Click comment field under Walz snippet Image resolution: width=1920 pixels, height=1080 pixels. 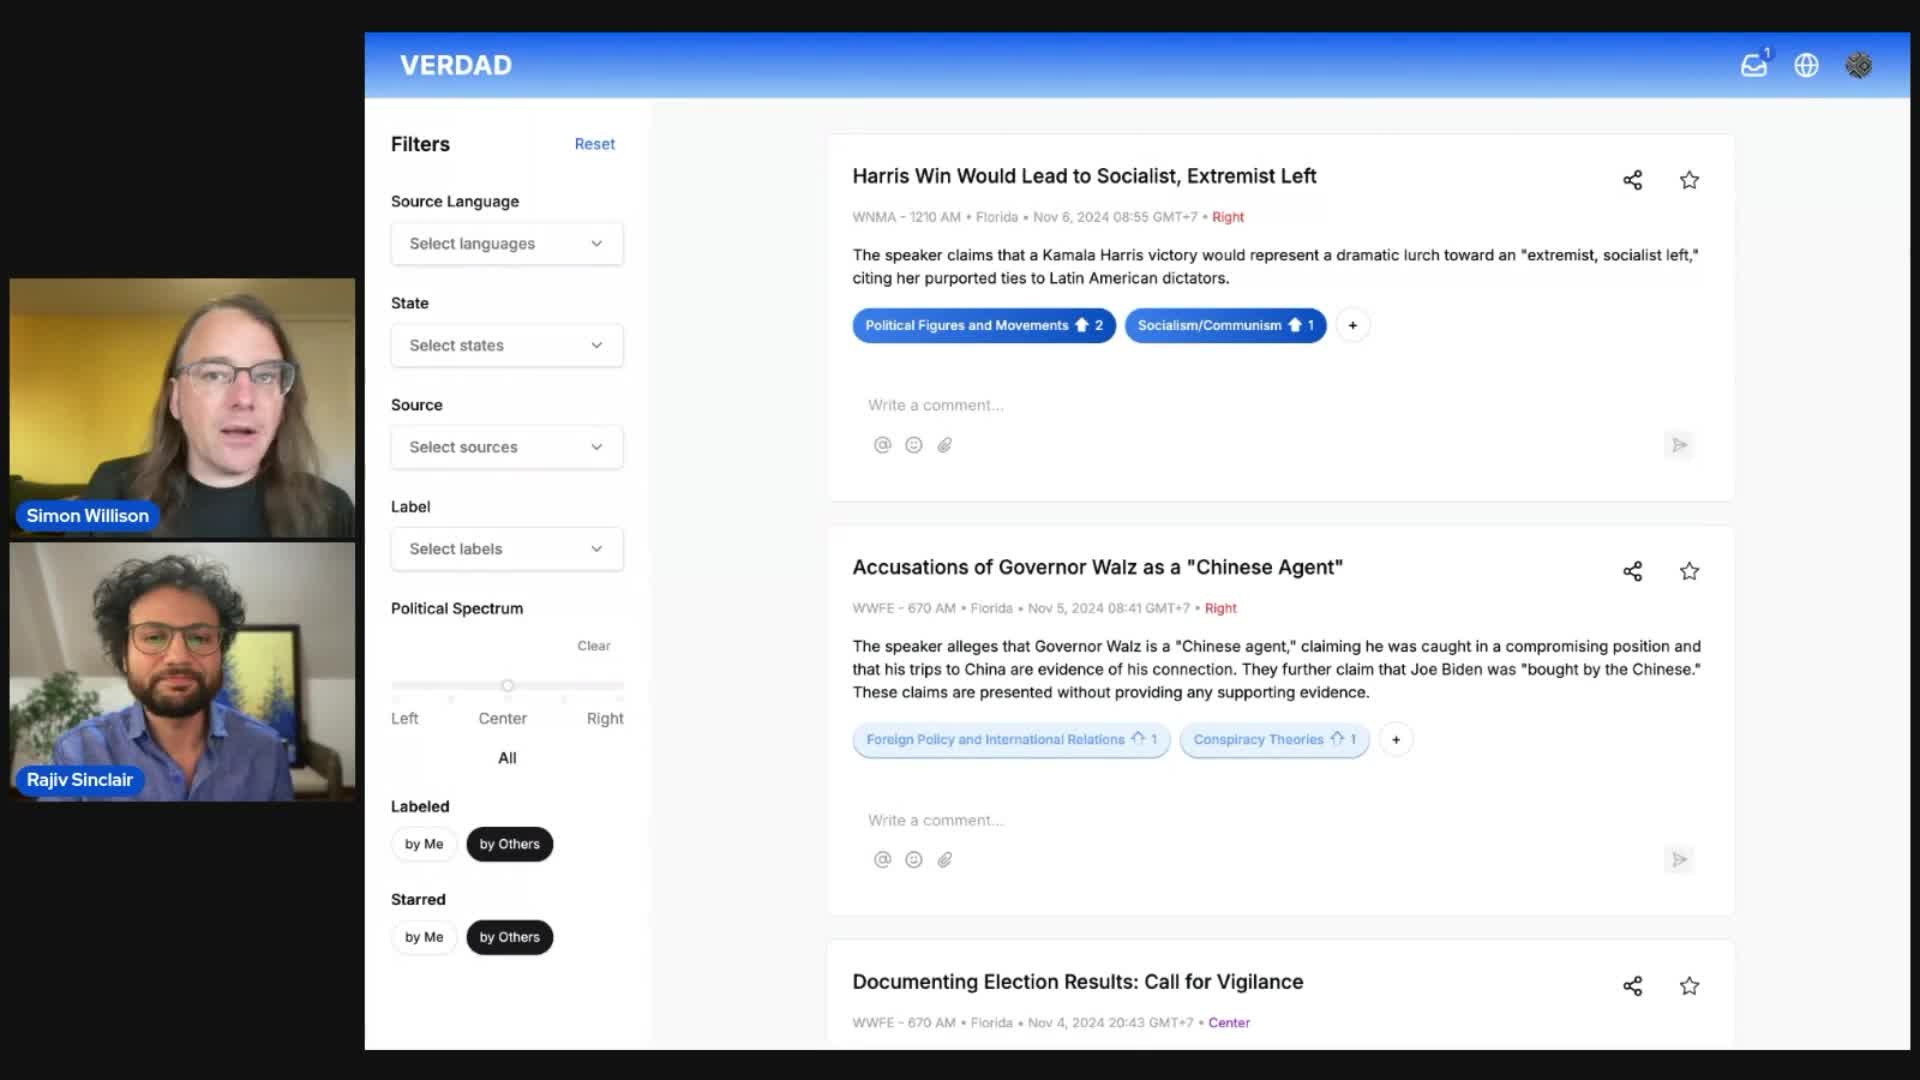pos(1279,820)
